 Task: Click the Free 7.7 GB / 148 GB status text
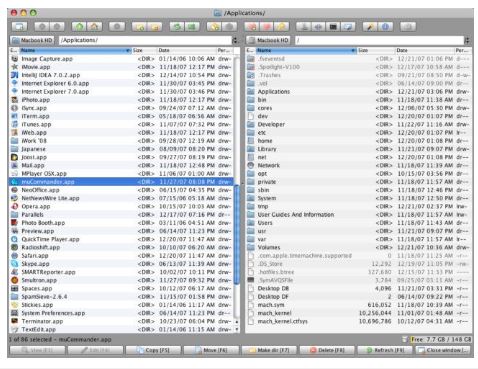point(441,339)
